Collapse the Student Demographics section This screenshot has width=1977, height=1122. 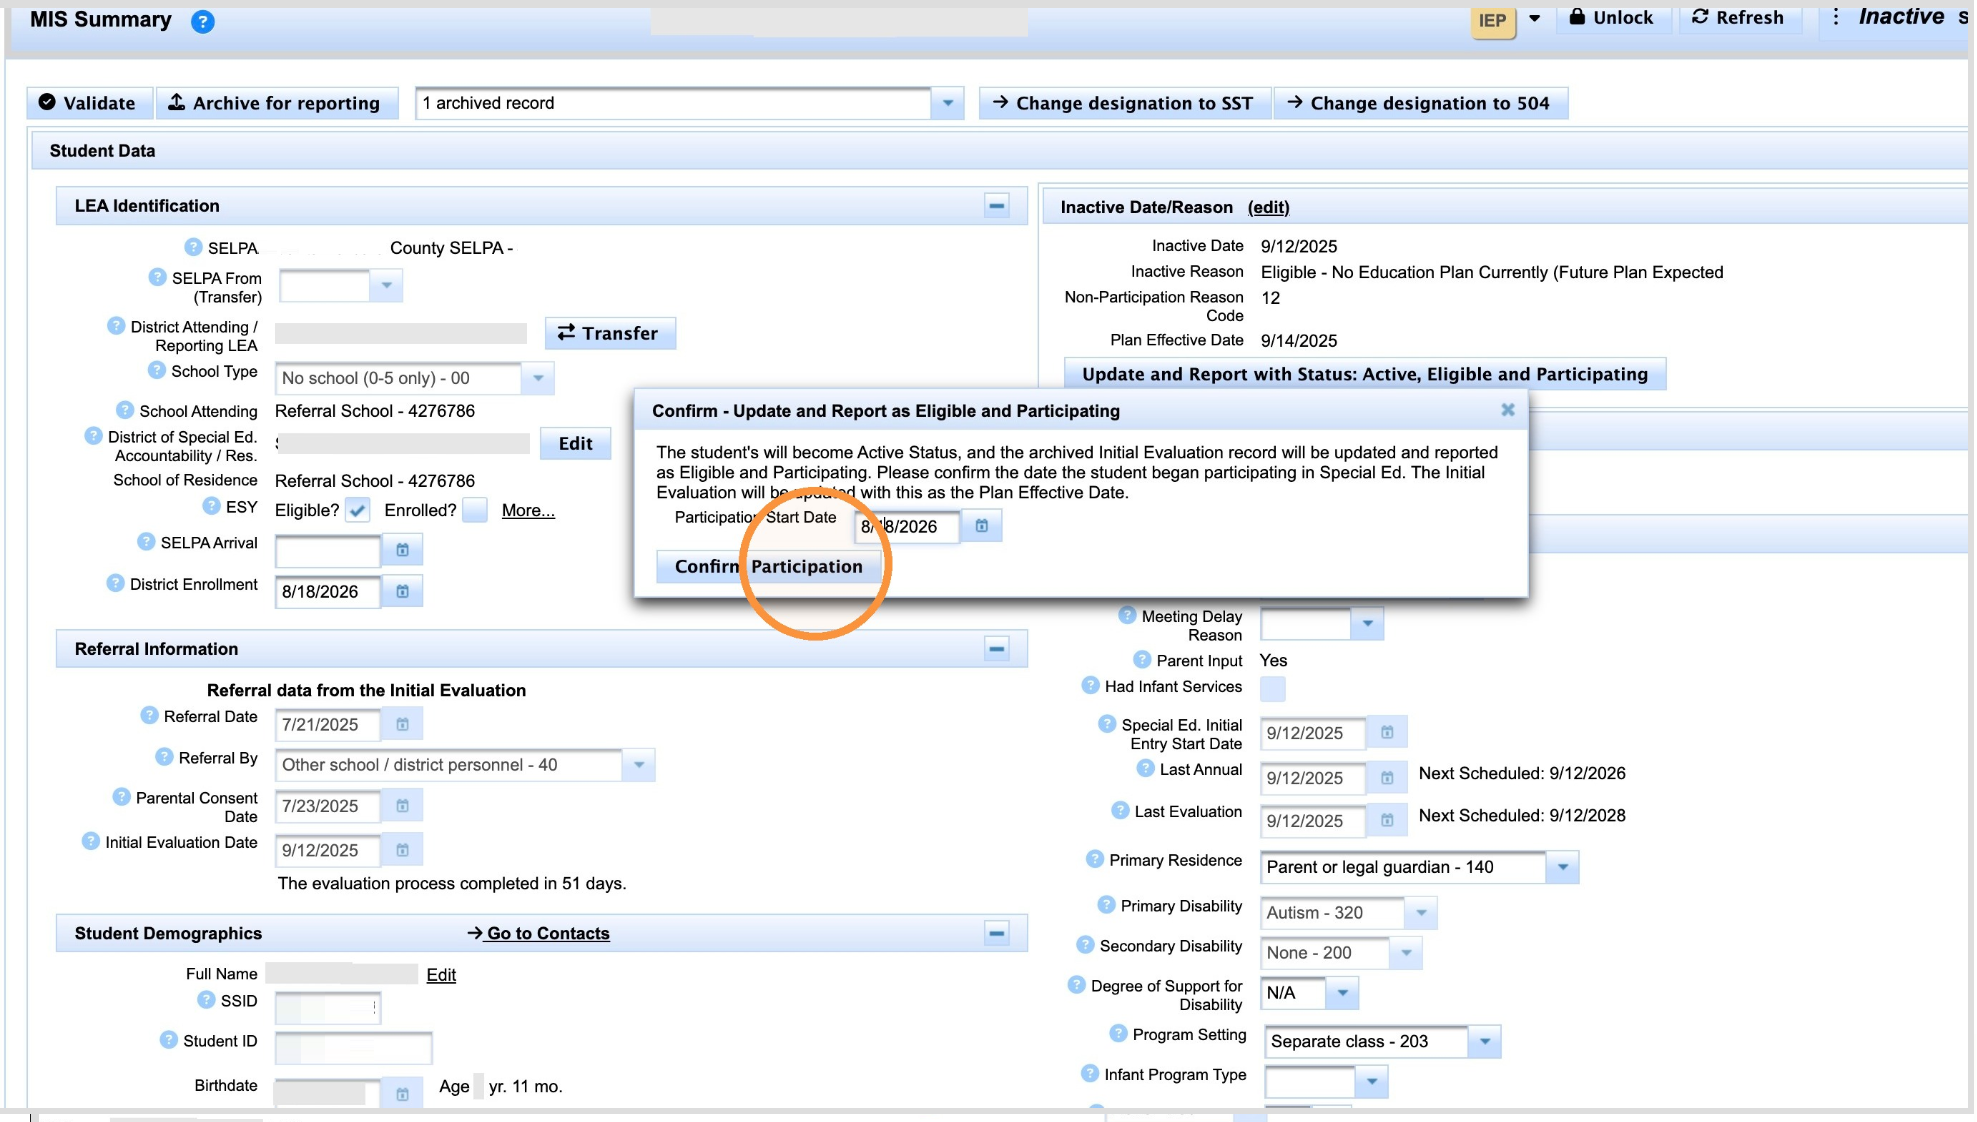tap(996, 934)
